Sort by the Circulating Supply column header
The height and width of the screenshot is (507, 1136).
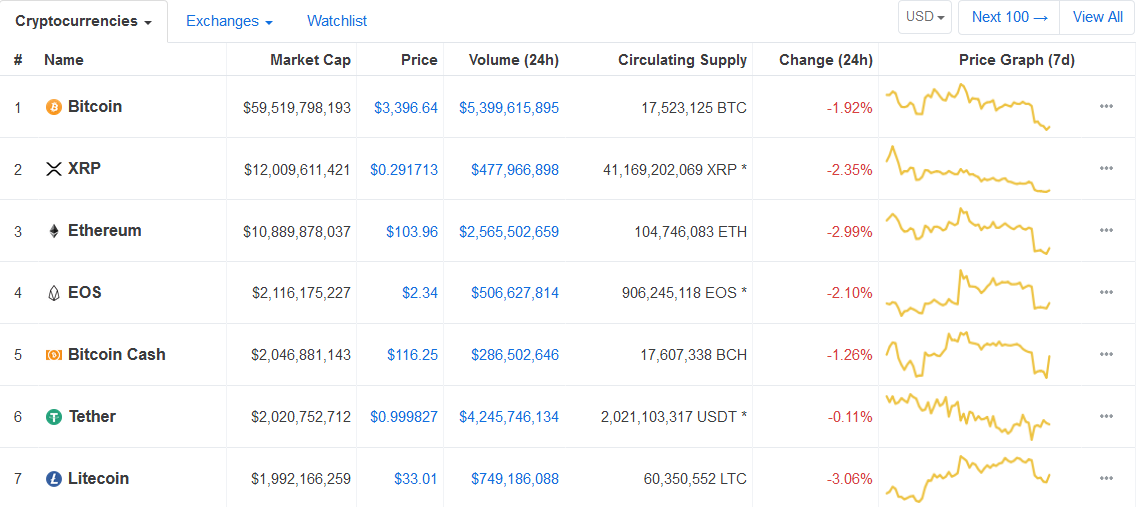(682, 60)
